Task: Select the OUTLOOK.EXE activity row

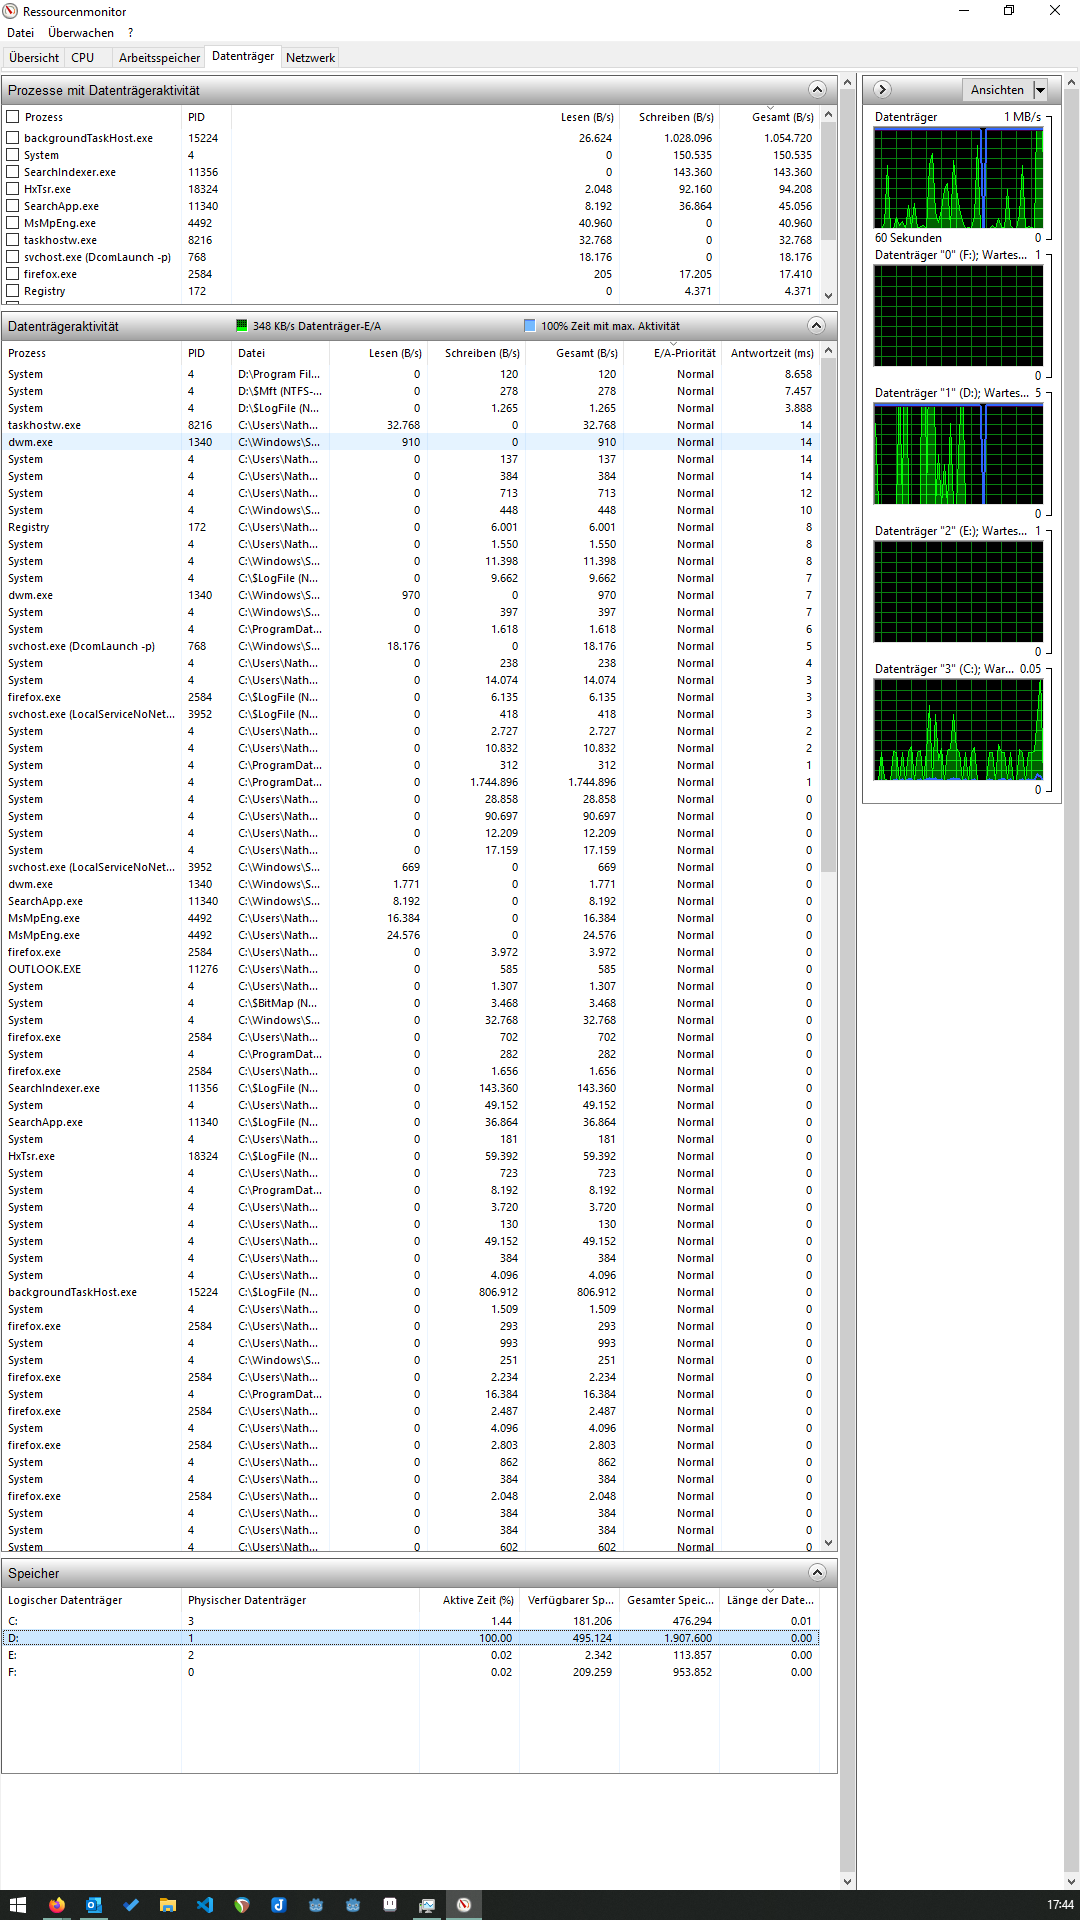Action: click(411, 969)
